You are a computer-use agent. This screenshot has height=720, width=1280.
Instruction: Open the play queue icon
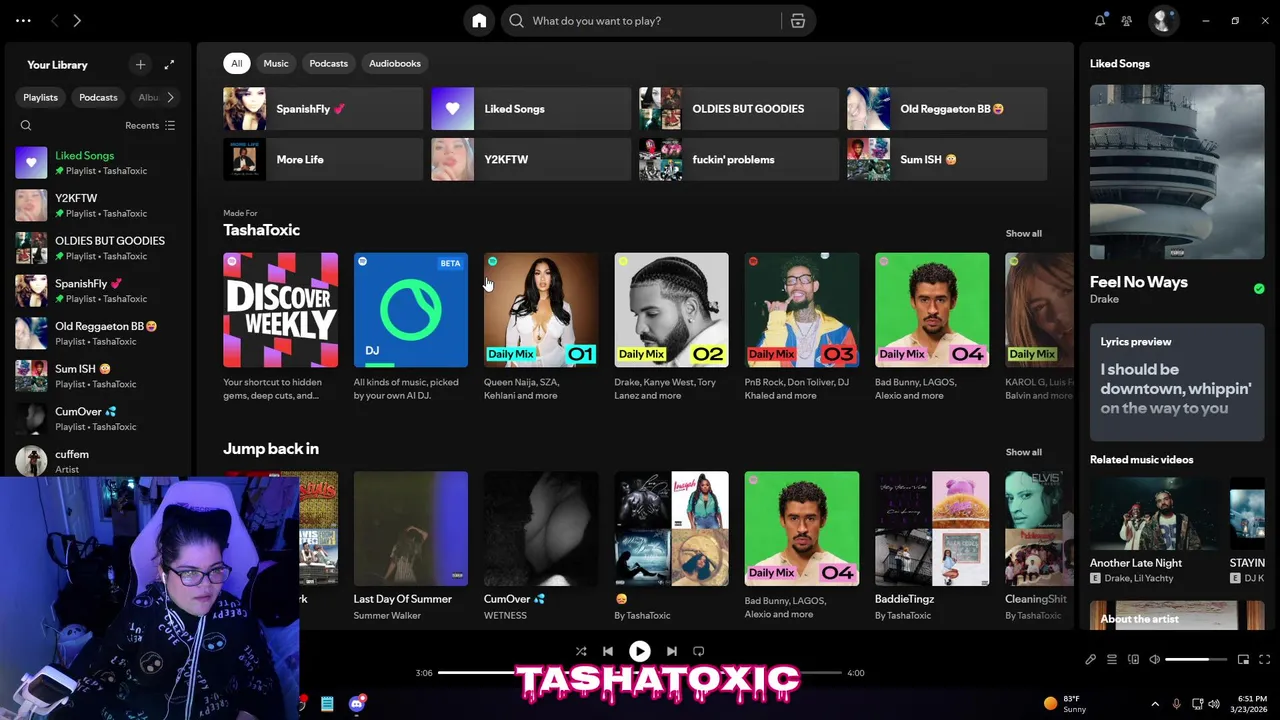(x=1112, y=660)
